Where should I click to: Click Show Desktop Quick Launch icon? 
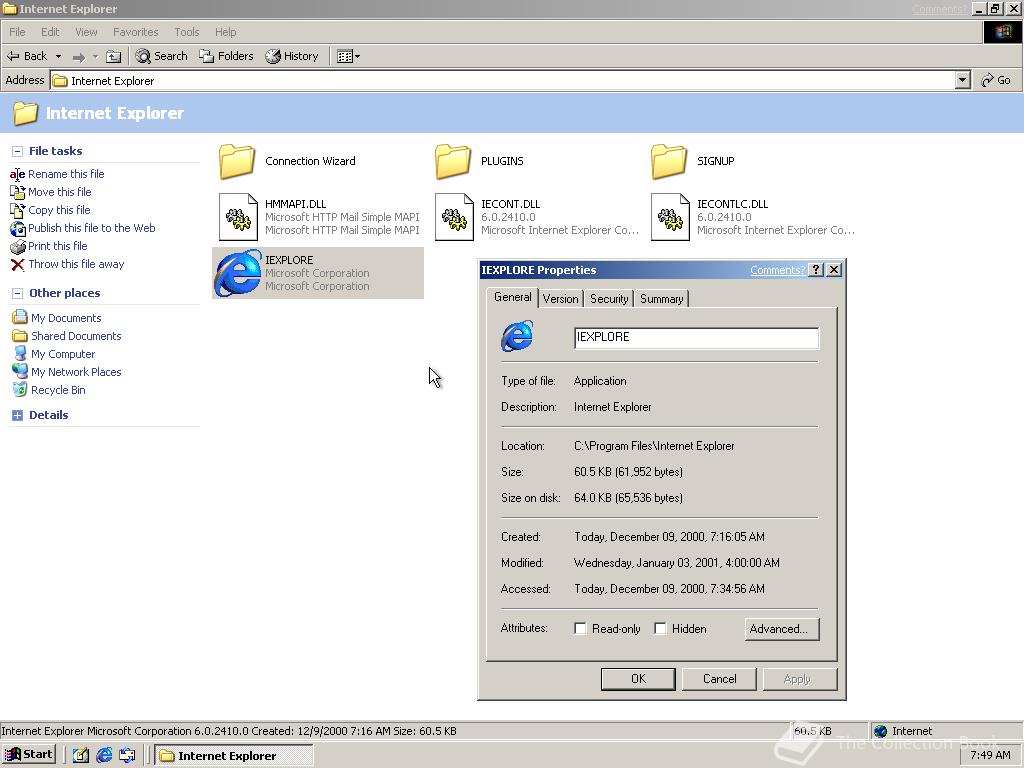127,755
